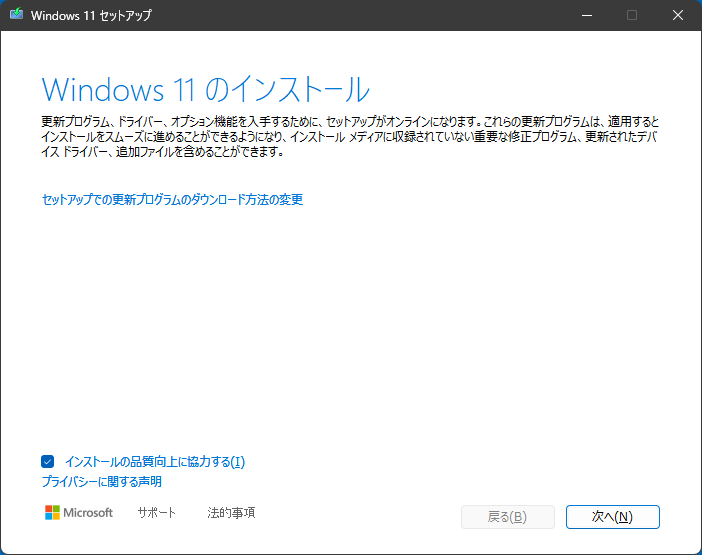Click the maximize button in title bar
Screen dimensions: 702x555
tap(632, 15)
